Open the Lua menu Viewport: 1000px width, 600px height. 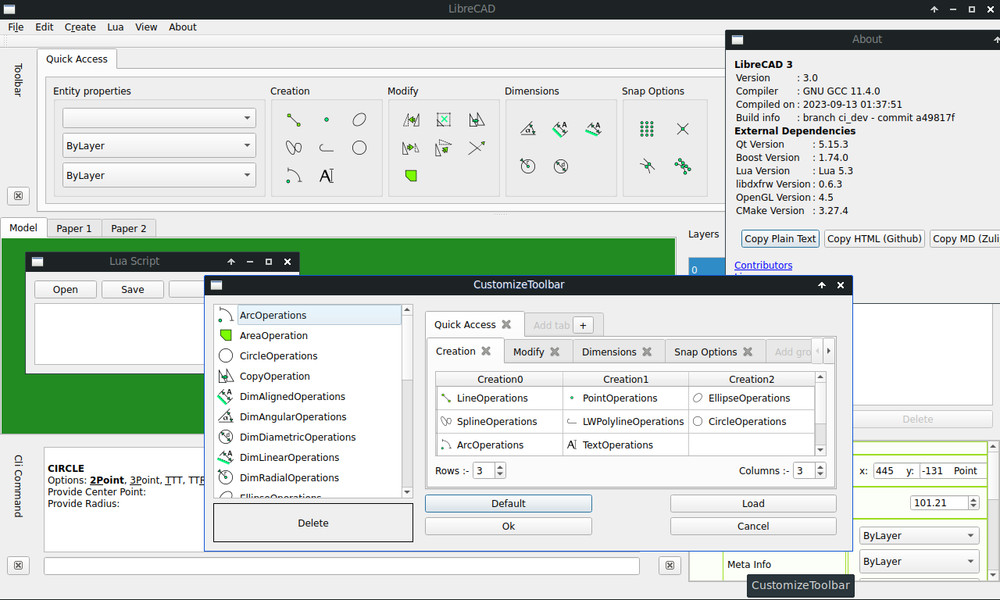click(x=115, y=27)
